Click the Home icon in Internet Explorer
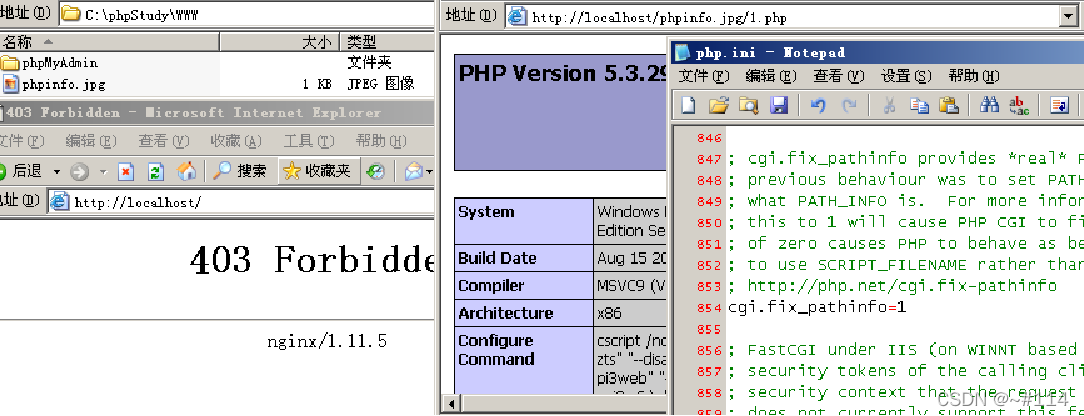This screenshot has height=416, width=1084. [187, 171]
